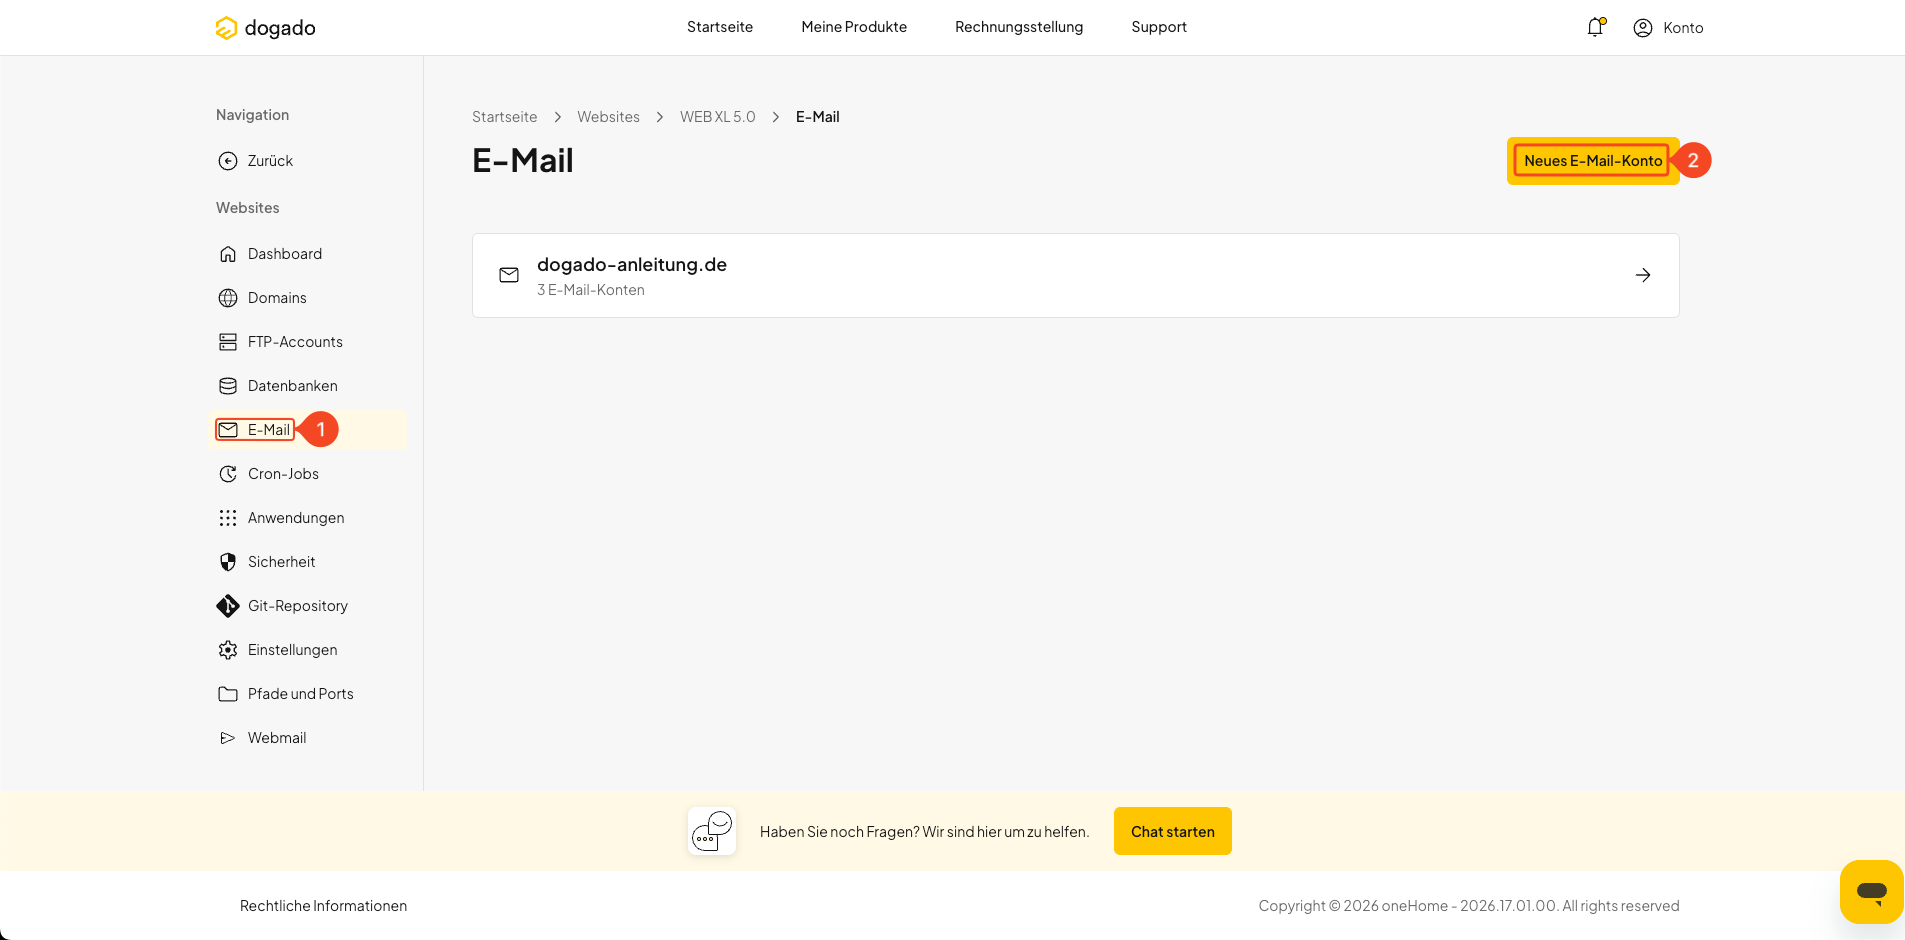Open Support in top navigation
The image size is (1905, 940).
click(1159, 27)
